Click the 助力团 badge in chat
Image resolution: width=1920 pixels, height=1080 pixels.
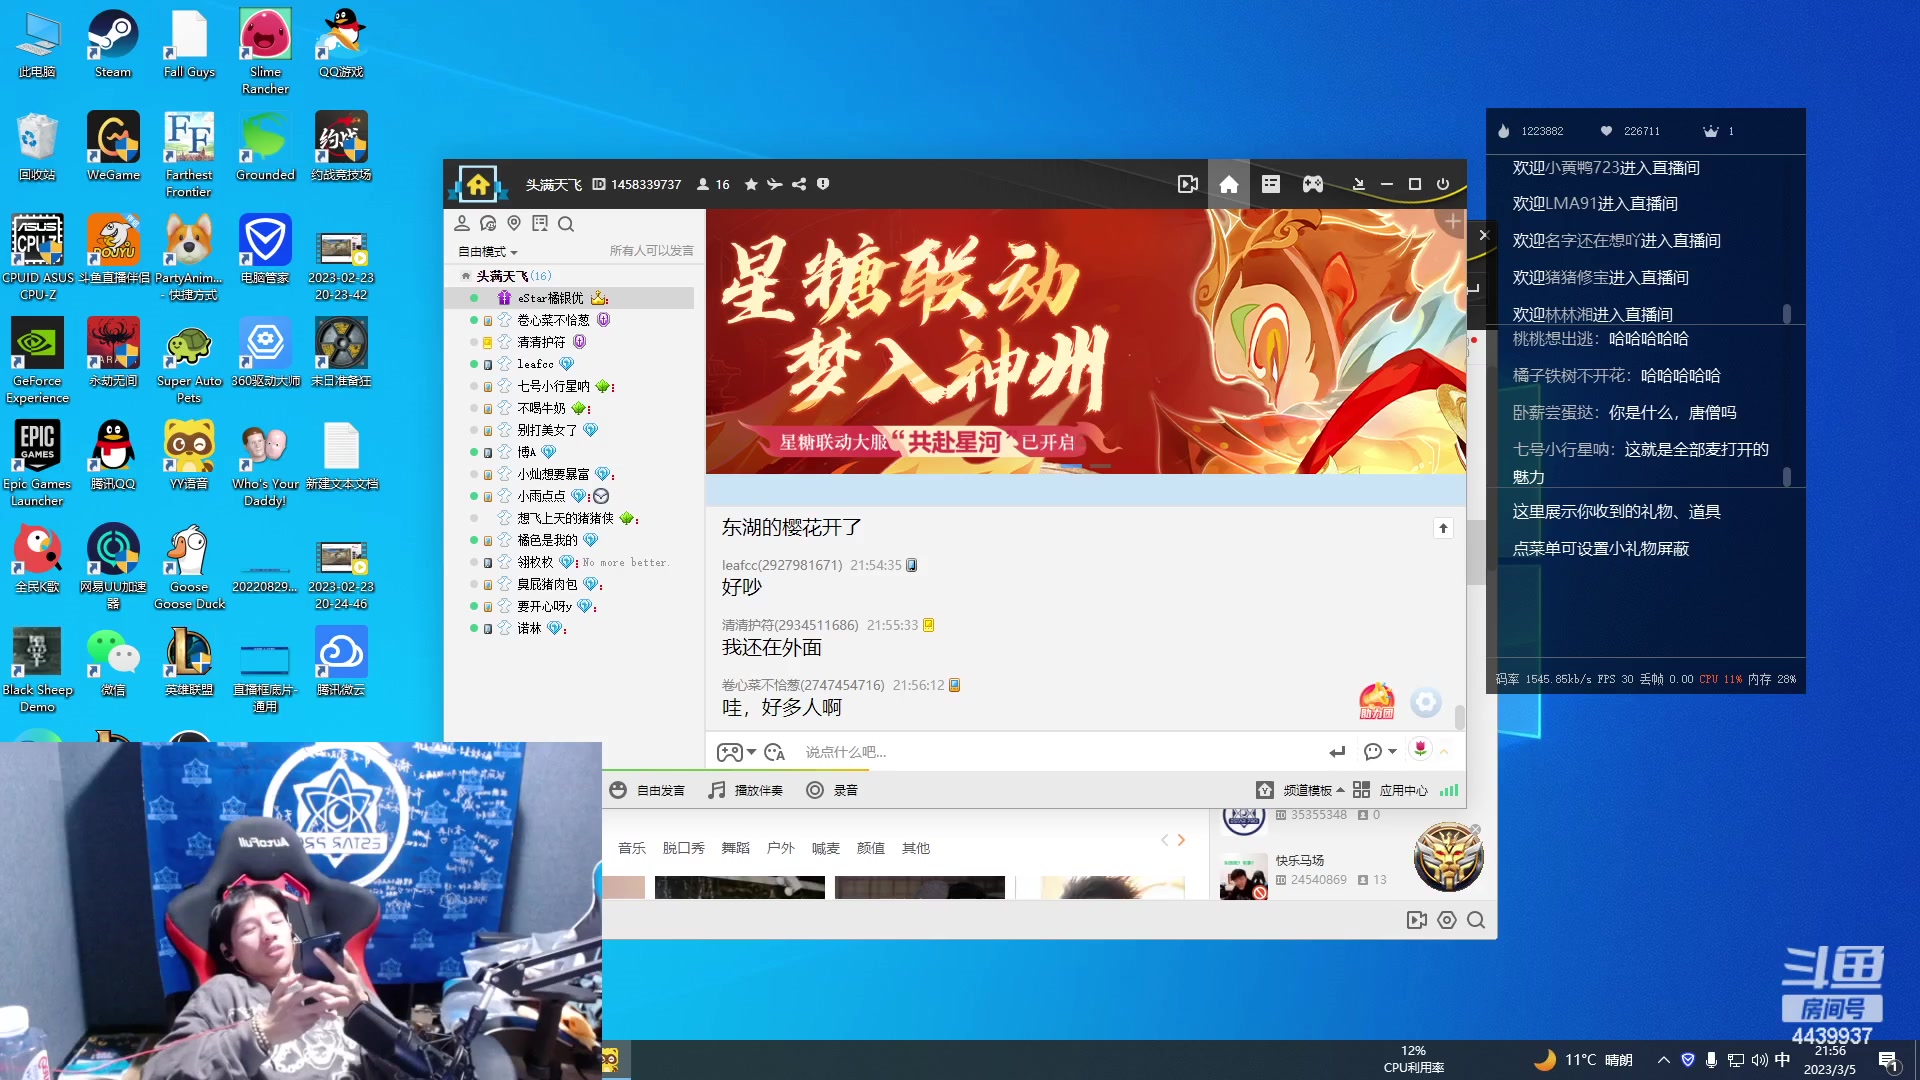point(1377,701)
